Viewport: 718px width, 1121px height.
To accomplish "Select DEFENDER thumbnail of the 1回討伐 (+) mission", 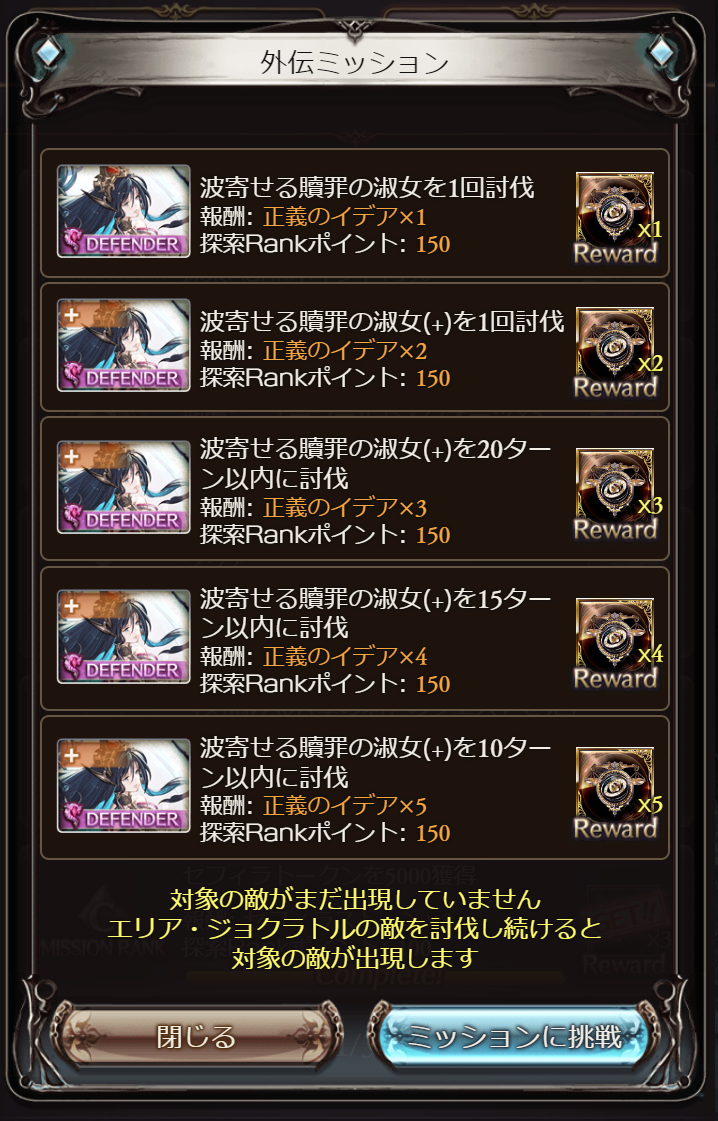I will pyautogui.click(x=124, y=345).
